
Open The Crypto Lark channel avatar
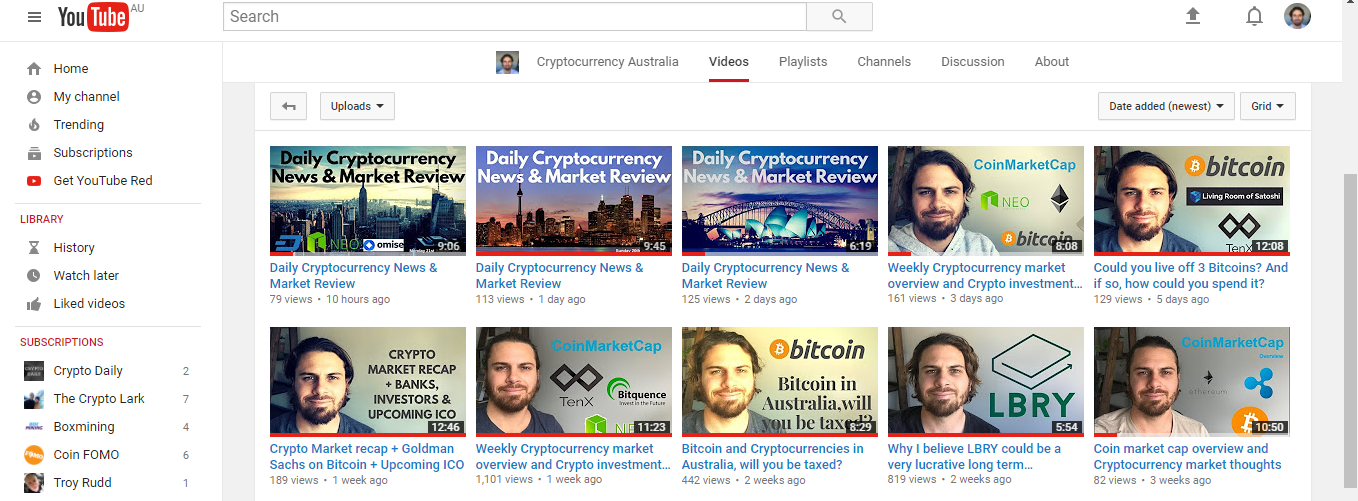[34, 399]
